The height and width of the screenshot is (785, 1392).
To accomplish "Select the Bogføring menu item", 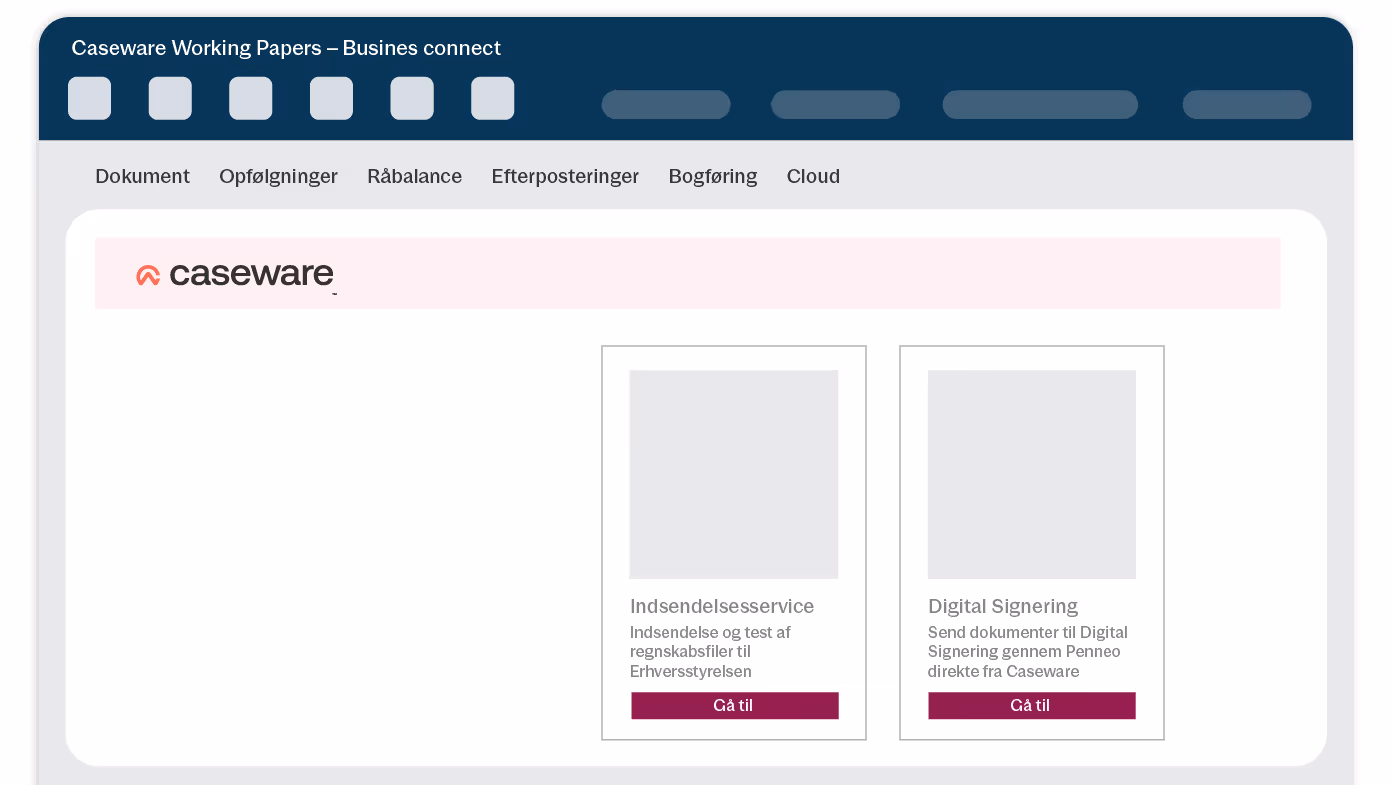I will [712, 177].
